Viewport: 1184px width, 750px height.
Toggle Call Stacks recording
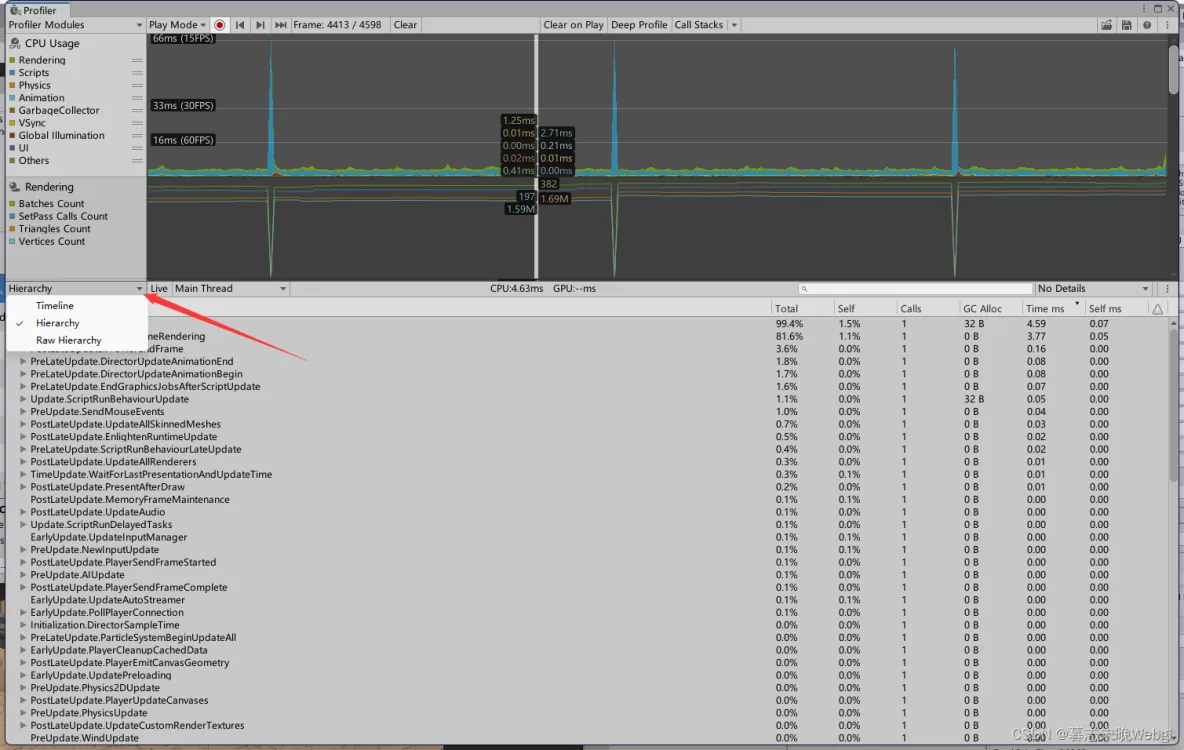tap(698, 25)
